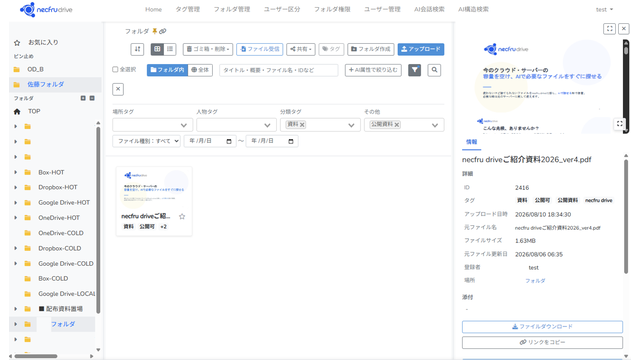The width and height of the screenshot is (640, 360).
Task: Open AI構造検索 menu
Action: (x=473, y=9)
